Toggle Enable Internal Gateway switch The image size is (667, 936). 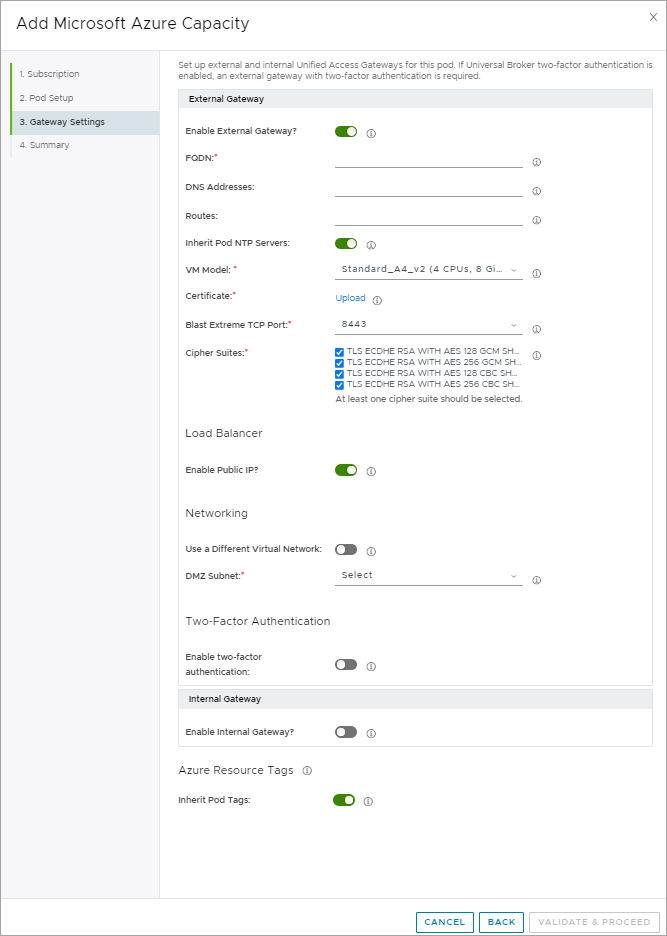point(346,732)
